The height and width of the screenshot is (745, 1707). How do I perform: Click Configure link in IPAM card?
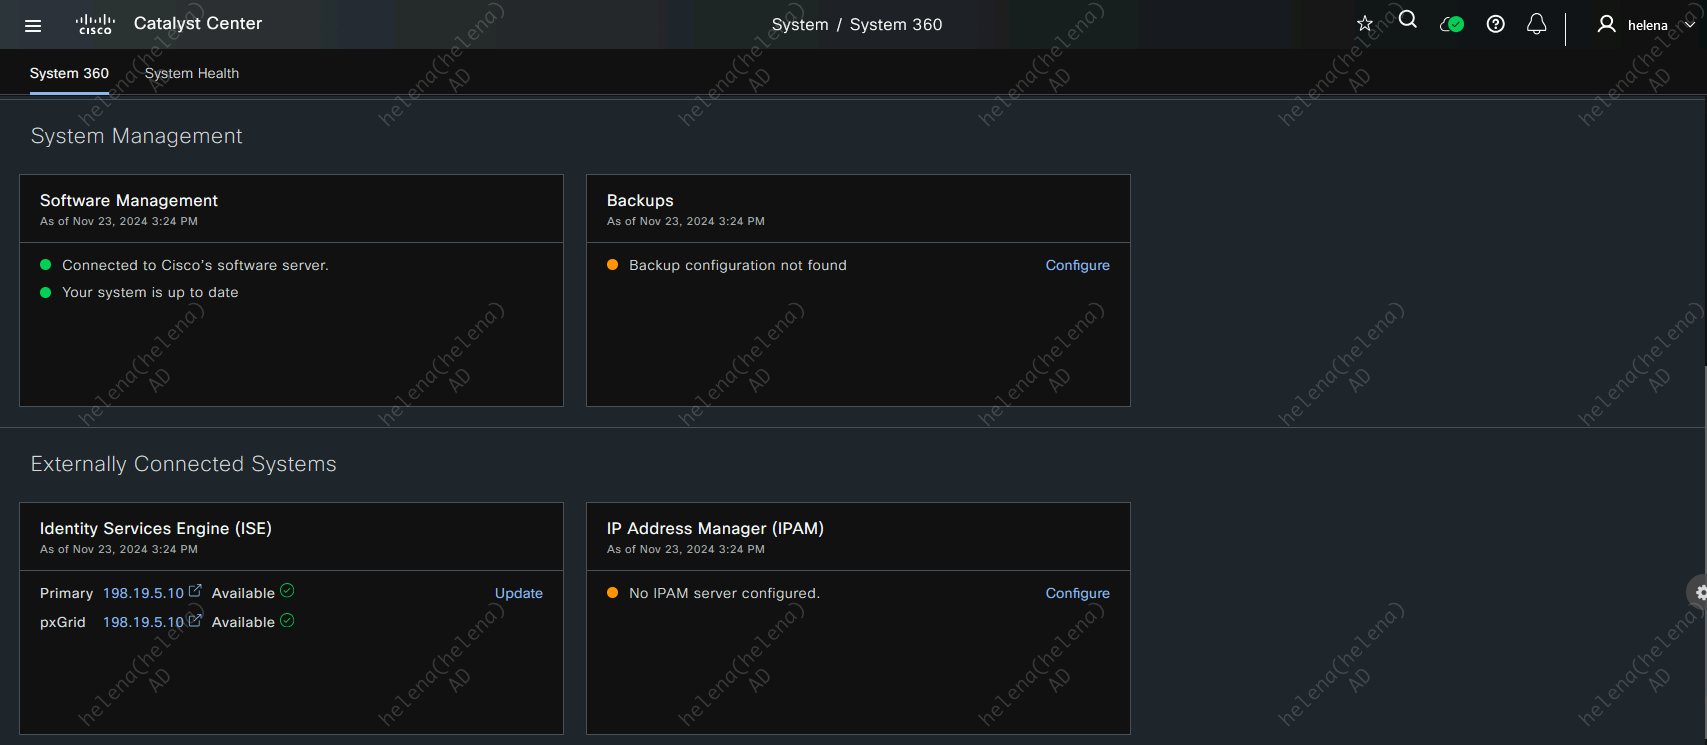point(1077,593)
